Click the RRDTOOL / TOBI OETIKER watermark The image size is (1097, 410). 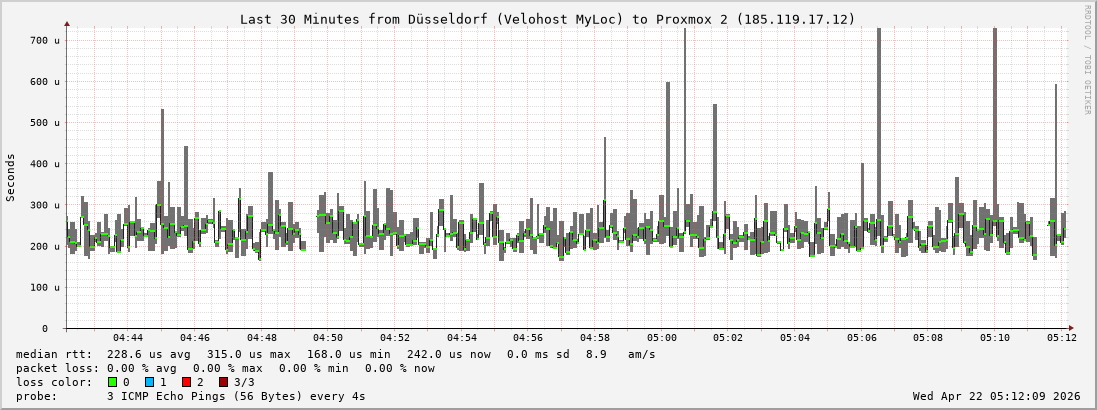tap(1087, 59)
